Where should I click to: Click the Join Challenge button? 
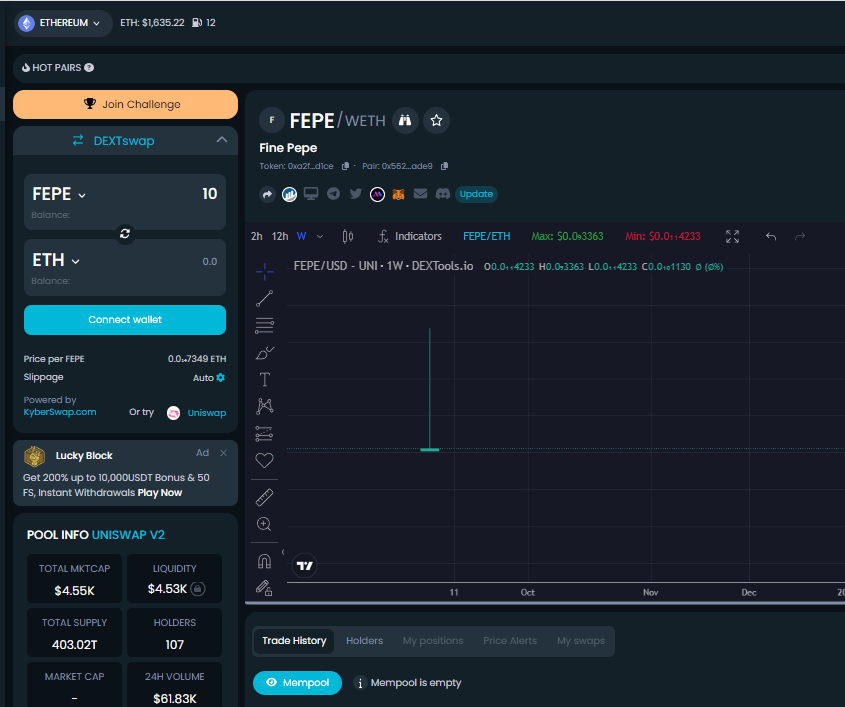[125, 105]
